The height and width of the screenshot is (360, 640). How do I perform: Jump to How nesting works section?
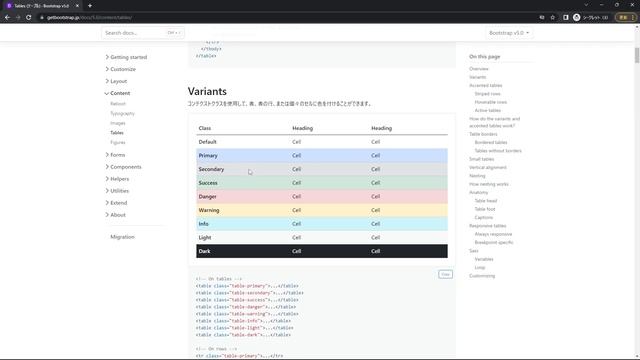pos(489,184)
